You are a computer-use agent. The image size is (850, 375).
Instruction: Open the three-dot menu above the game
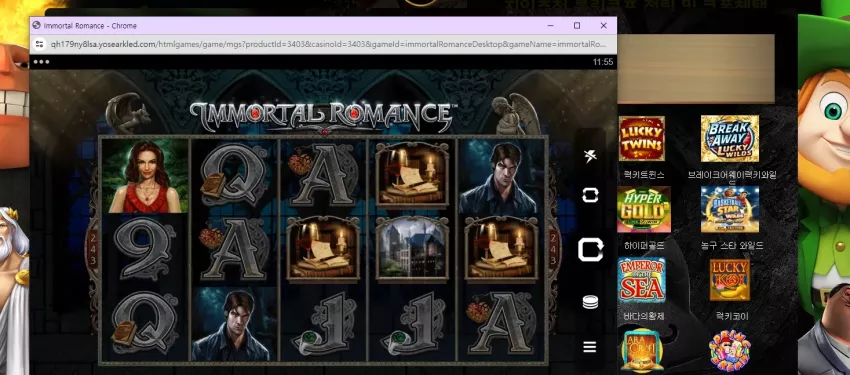coord(41,62)
